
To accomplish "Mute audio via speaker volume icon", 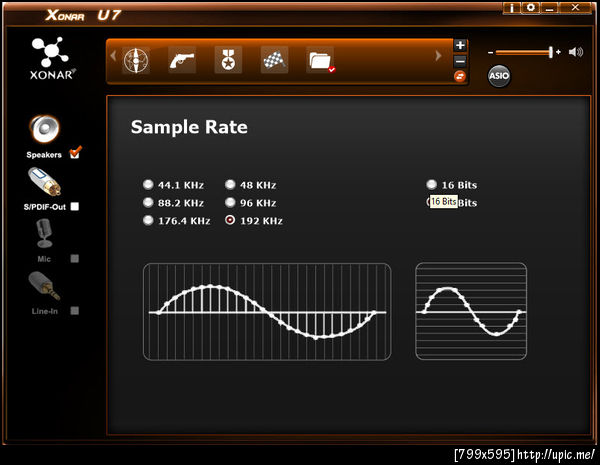I will (576, 52).
